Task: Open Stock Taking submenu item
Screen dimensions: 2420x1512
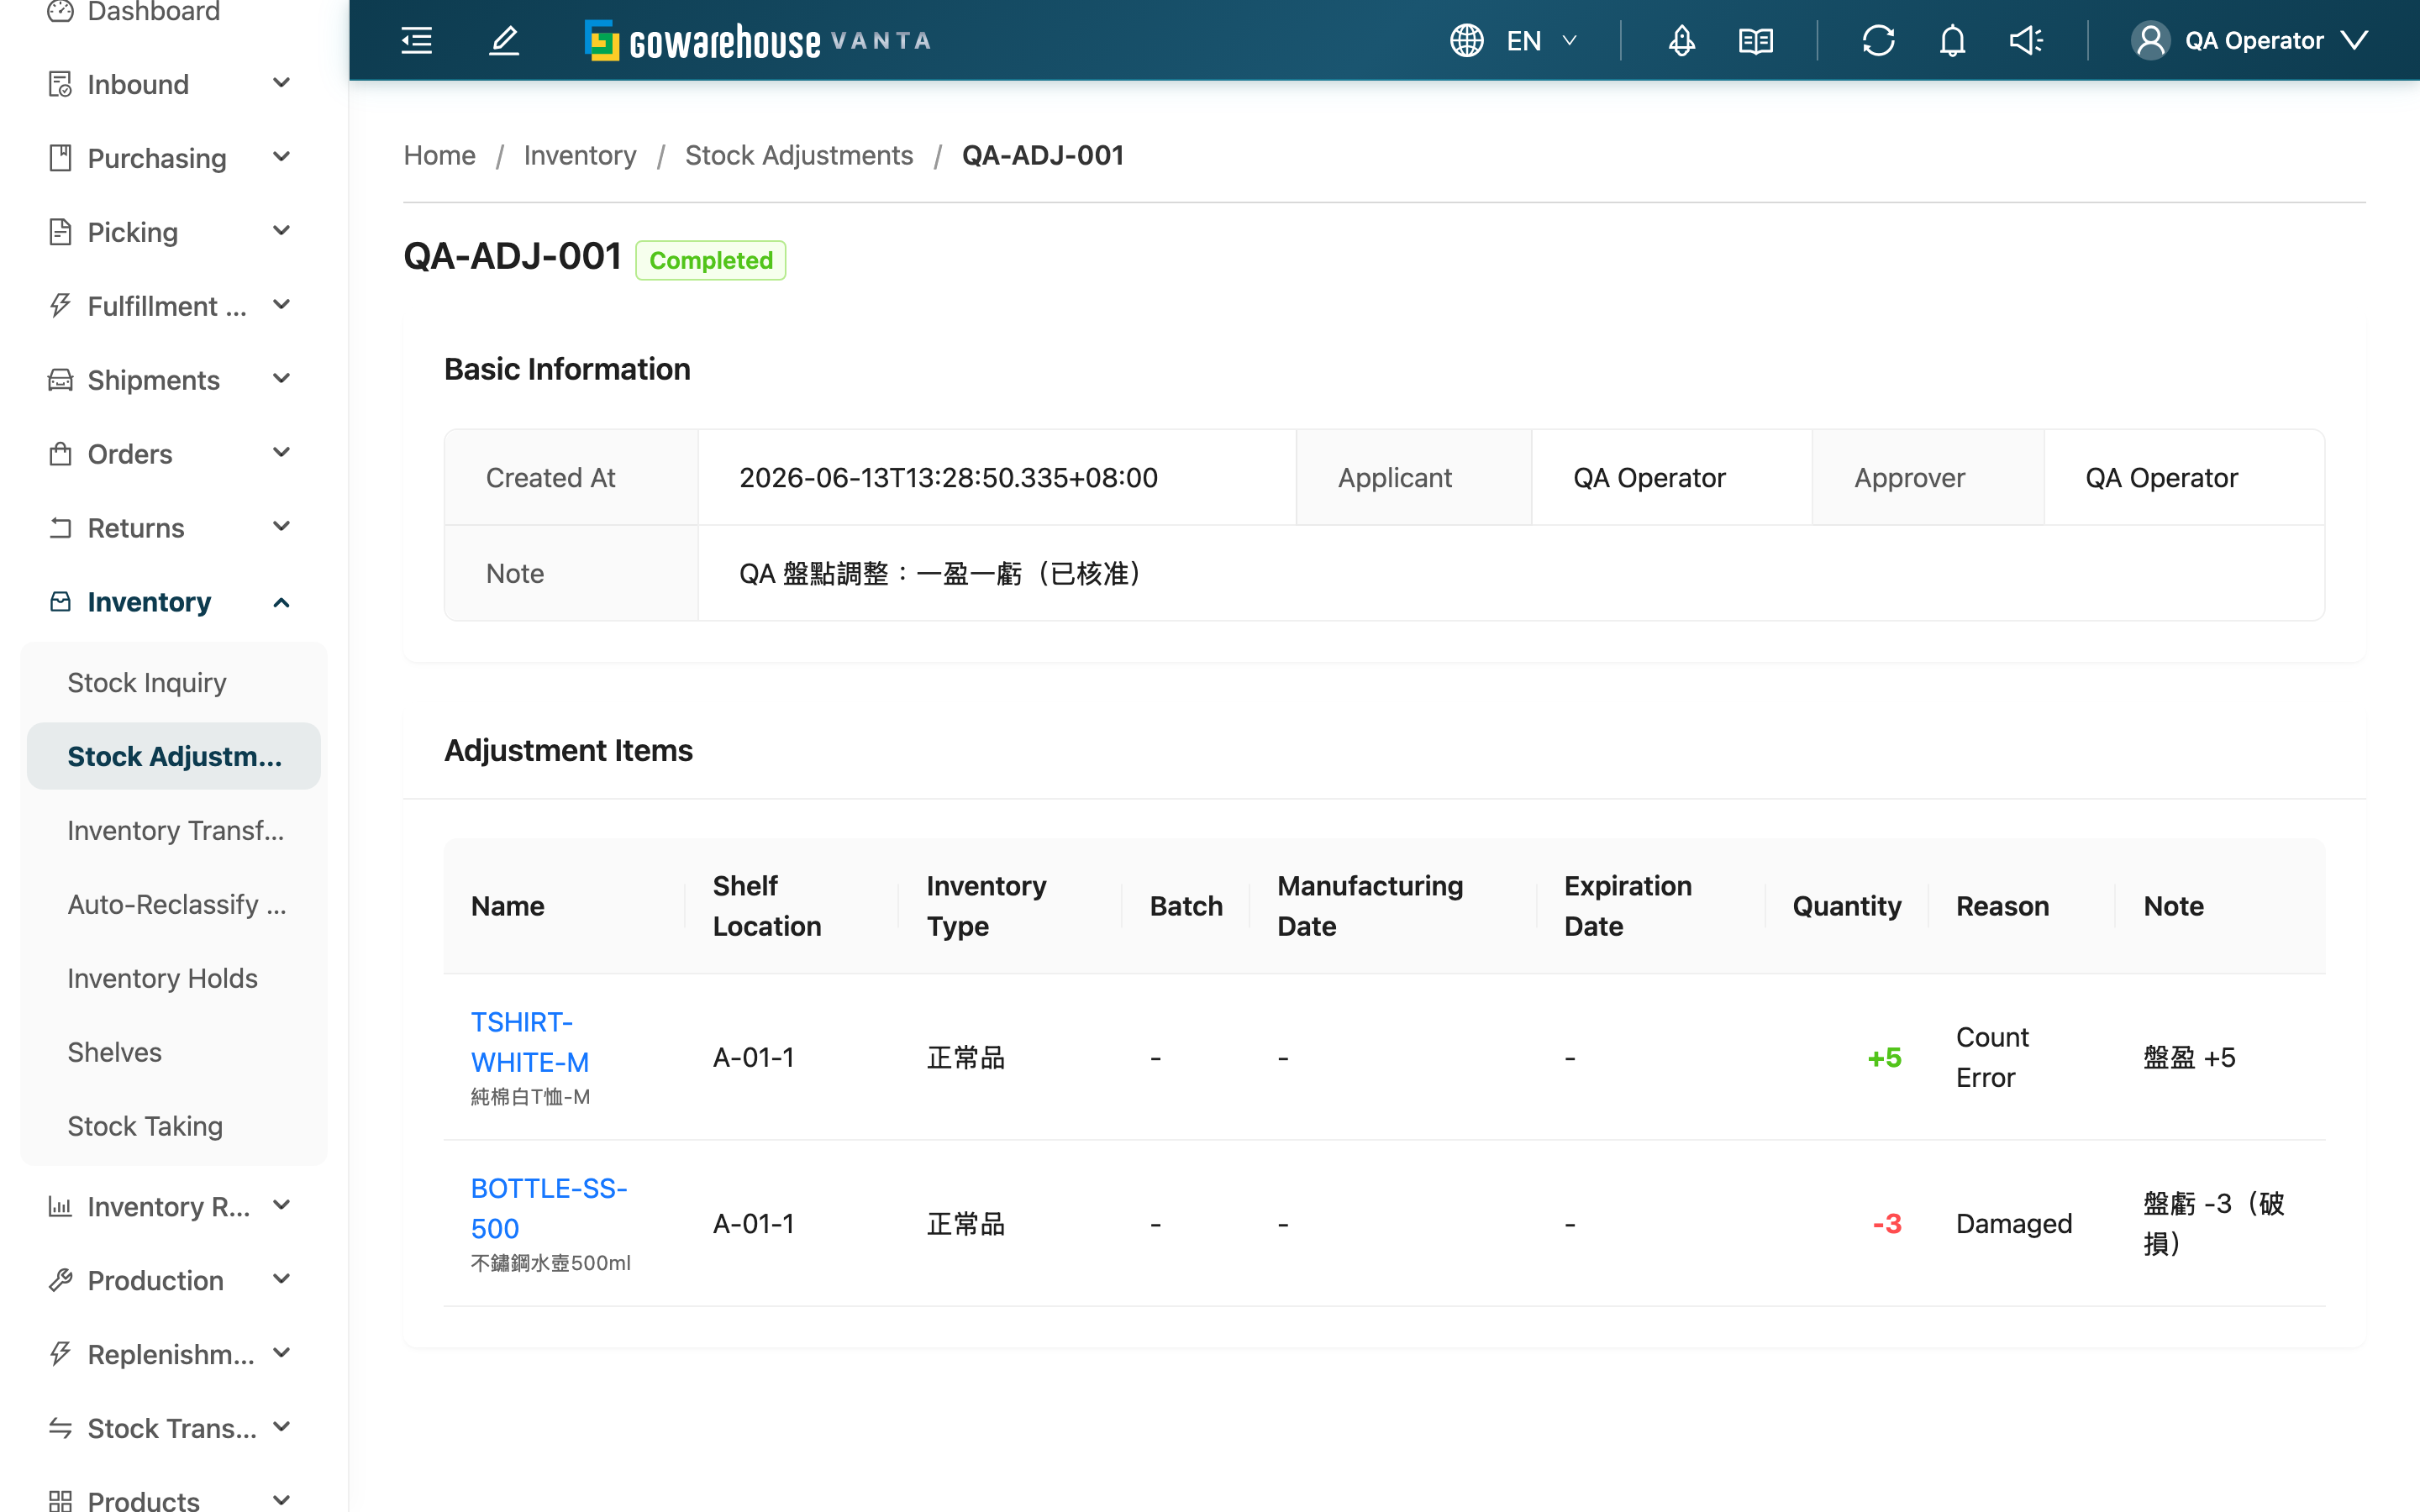Action: [x=174, y=1126]
